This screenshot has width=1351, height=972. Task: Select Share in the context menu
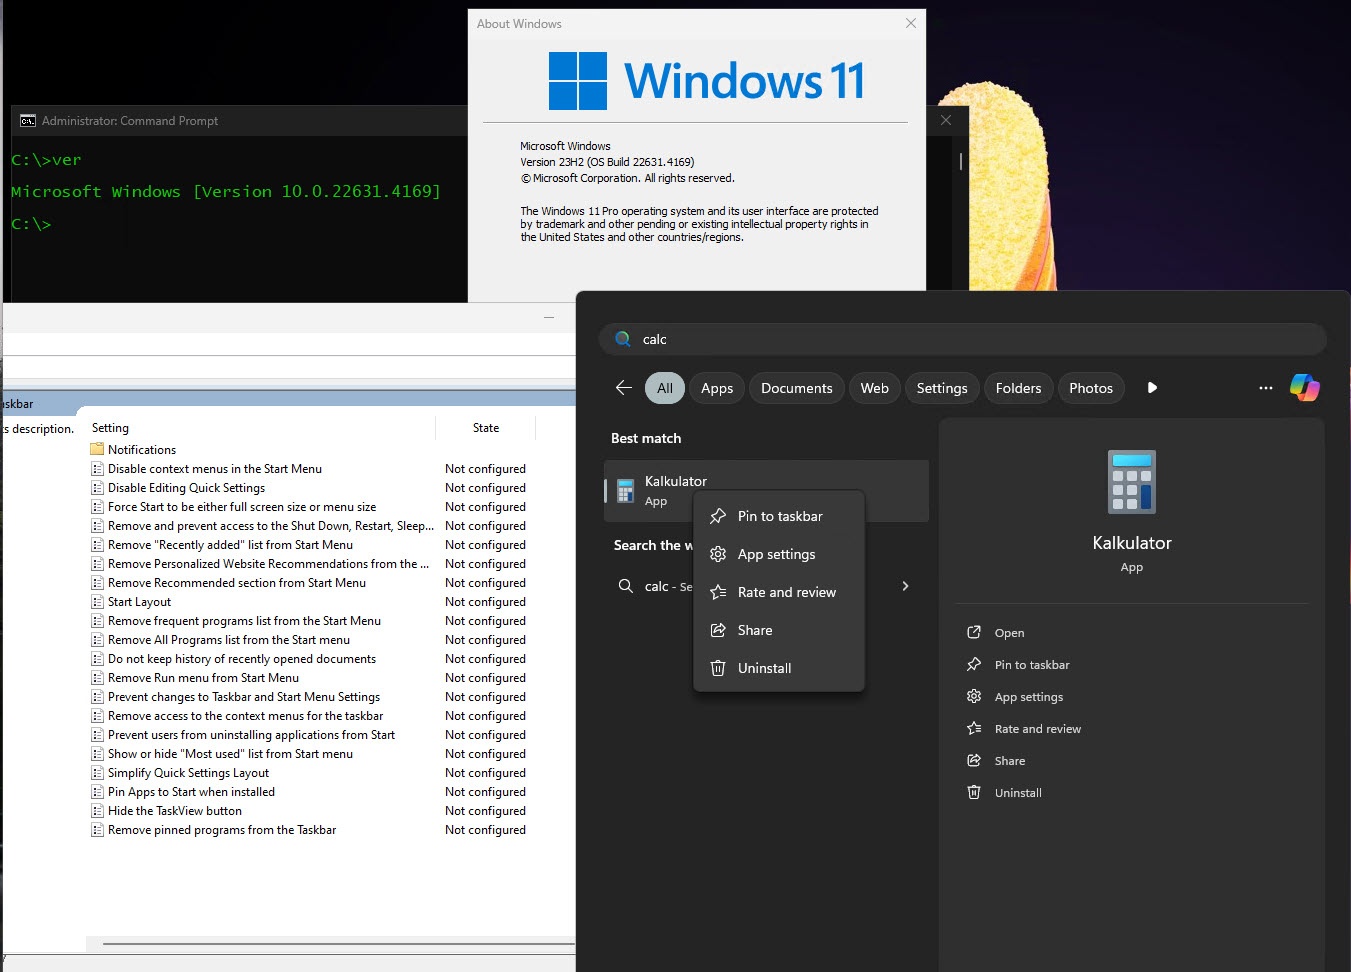coord(779,630)
